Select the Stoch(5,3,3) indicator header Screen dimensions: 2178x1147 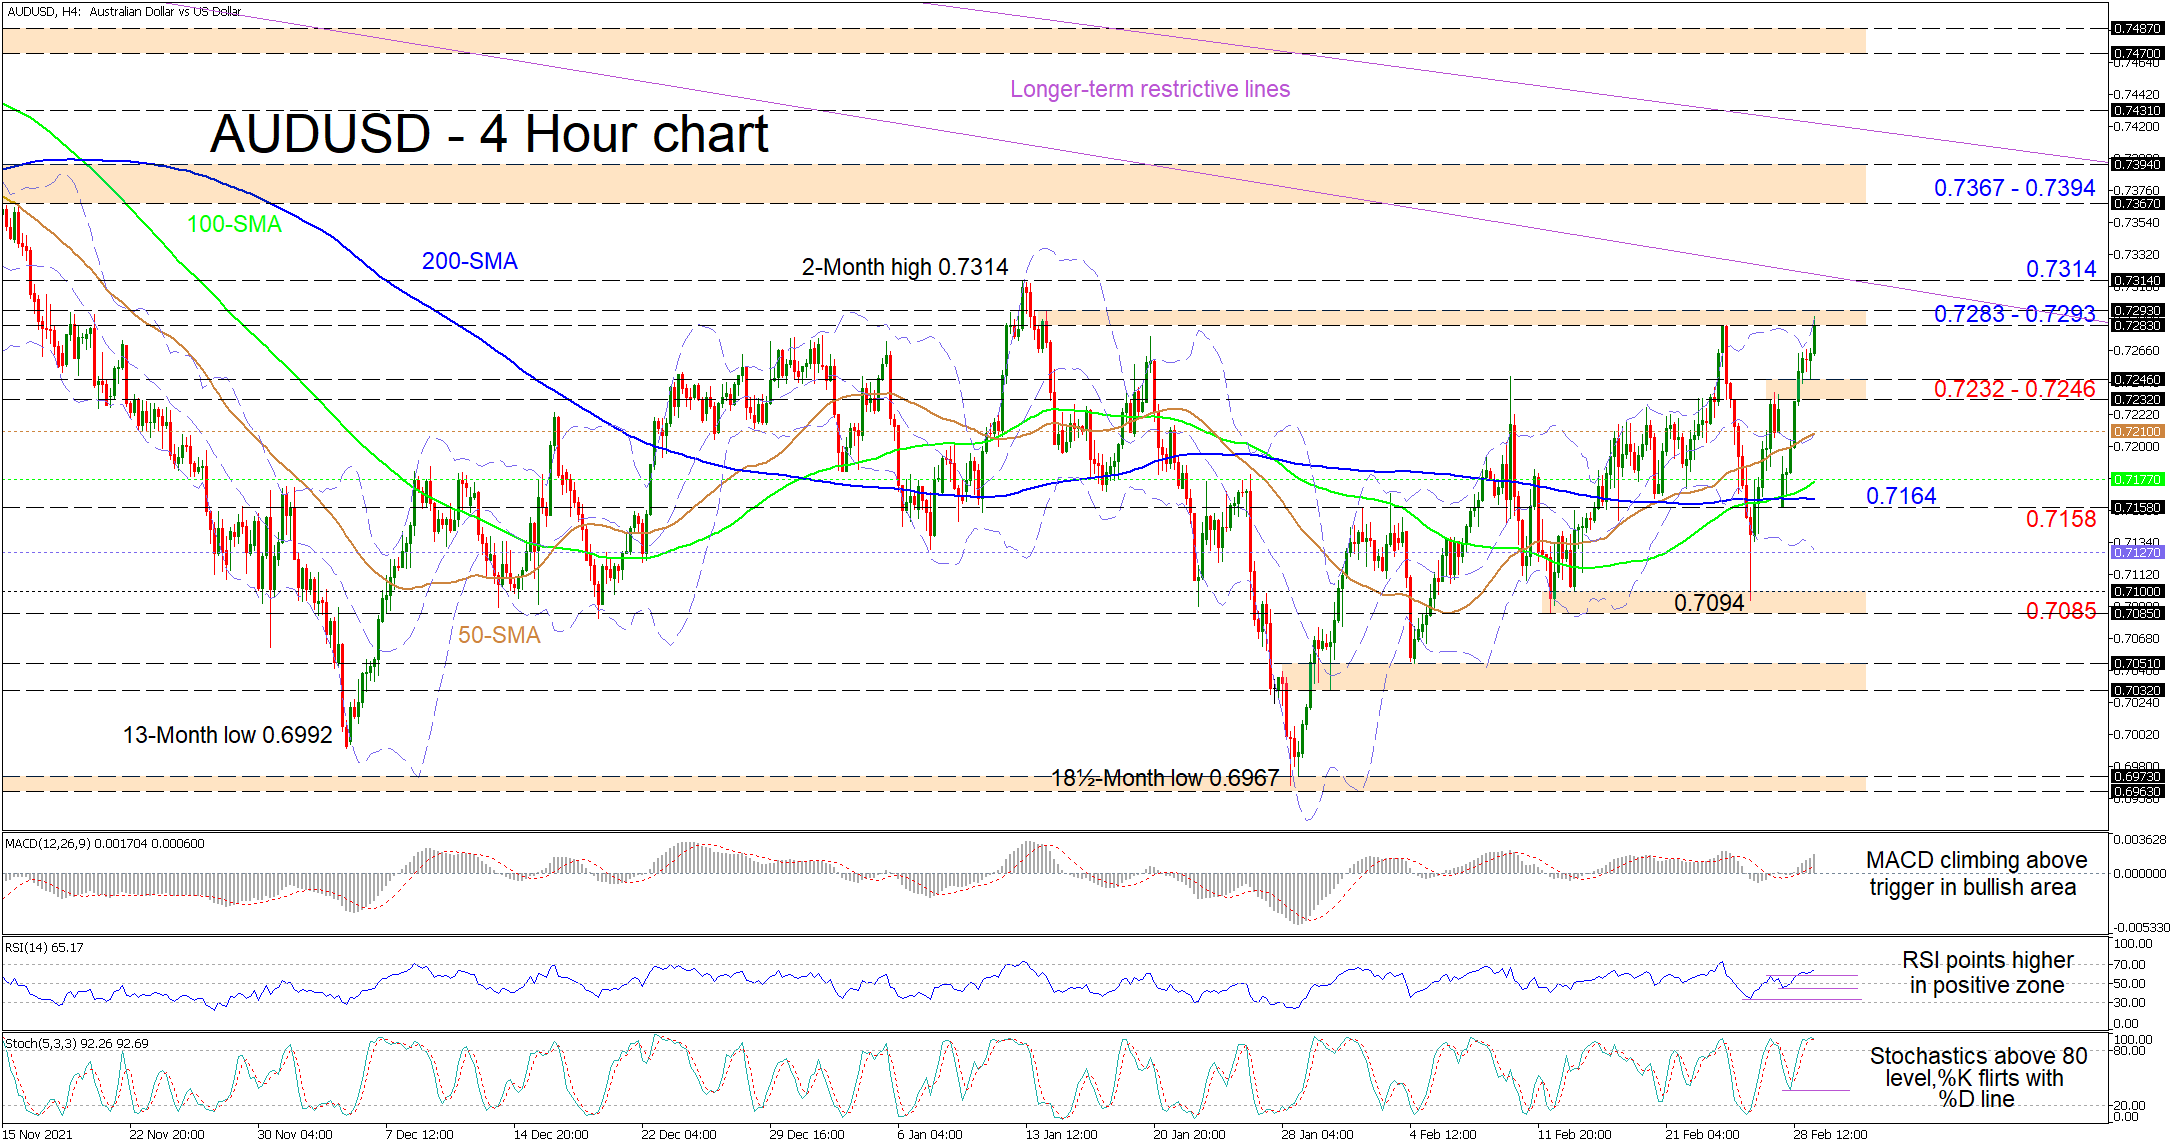[76, 1043]
